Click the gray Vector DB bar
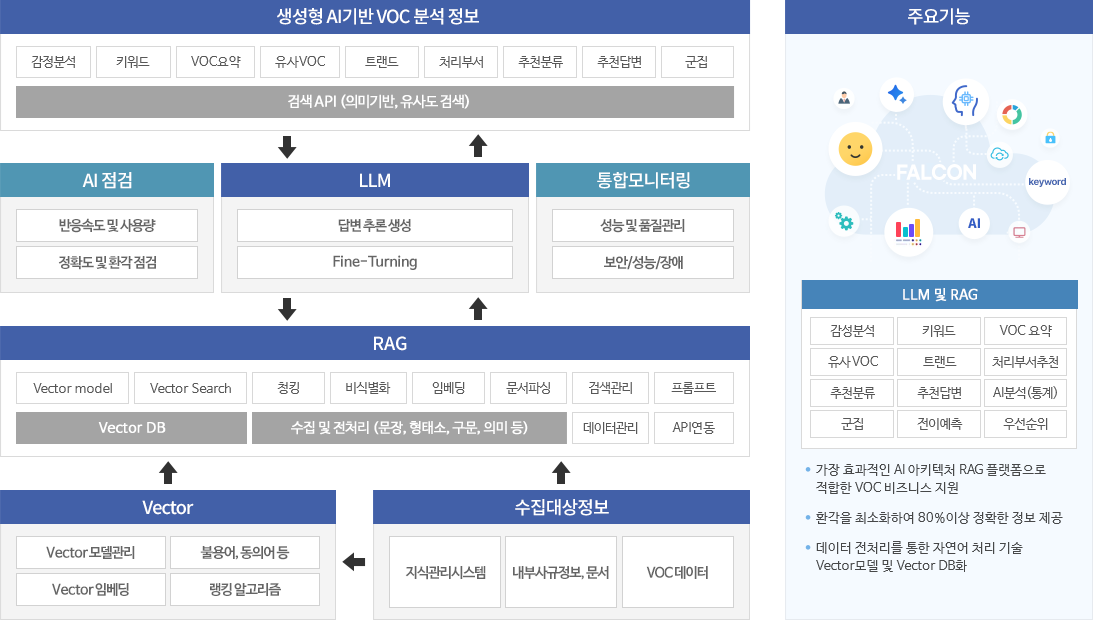The height and width of the screenshot is (620, 1093). (132, 428)
